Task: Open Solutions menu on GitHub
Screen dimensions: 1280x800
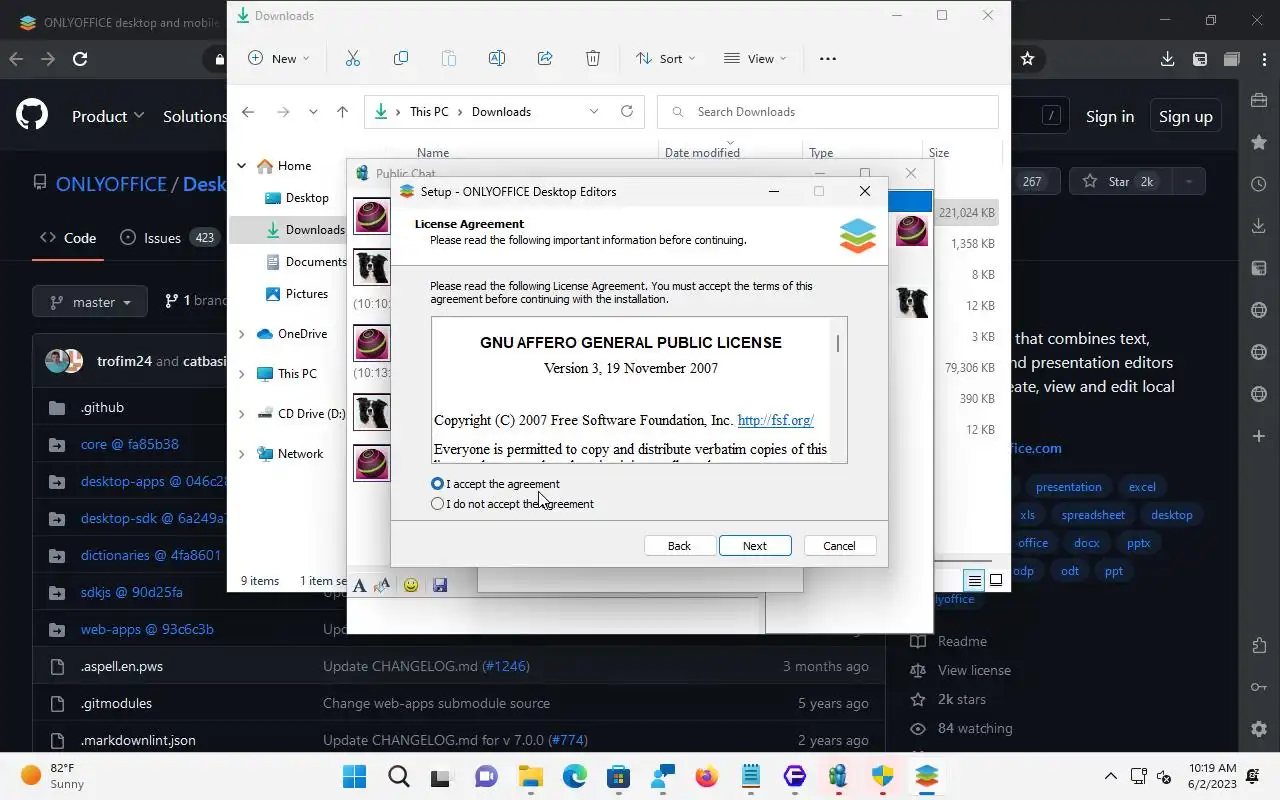Action: coord(195,117)
